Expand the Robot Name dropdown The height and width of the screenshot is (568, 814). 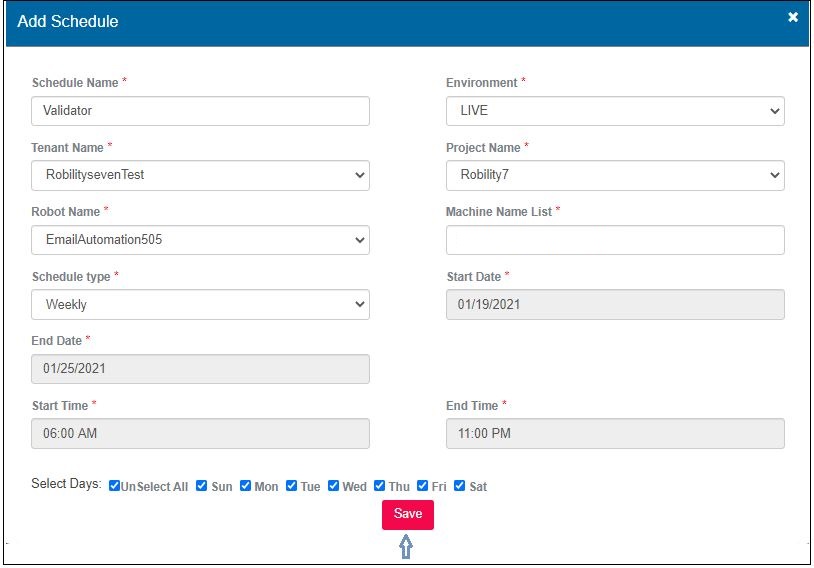200,240
